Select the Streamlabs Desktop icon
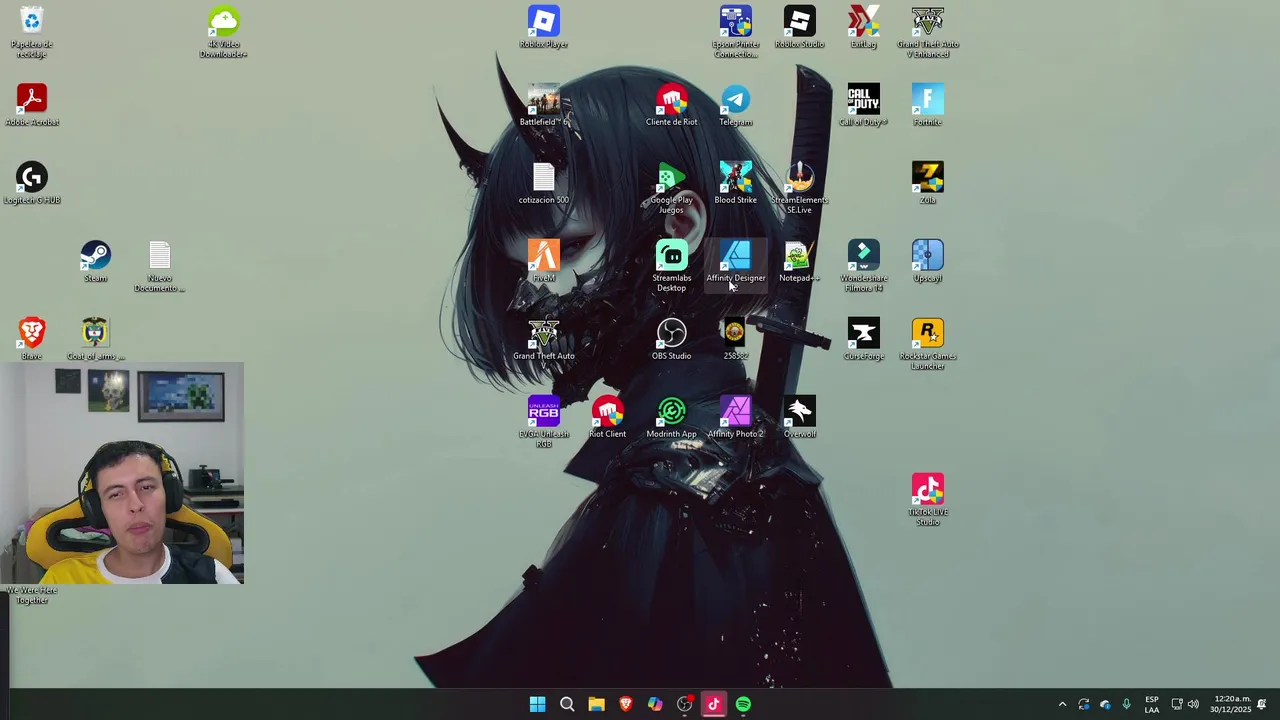 click(x=672, y=266)
